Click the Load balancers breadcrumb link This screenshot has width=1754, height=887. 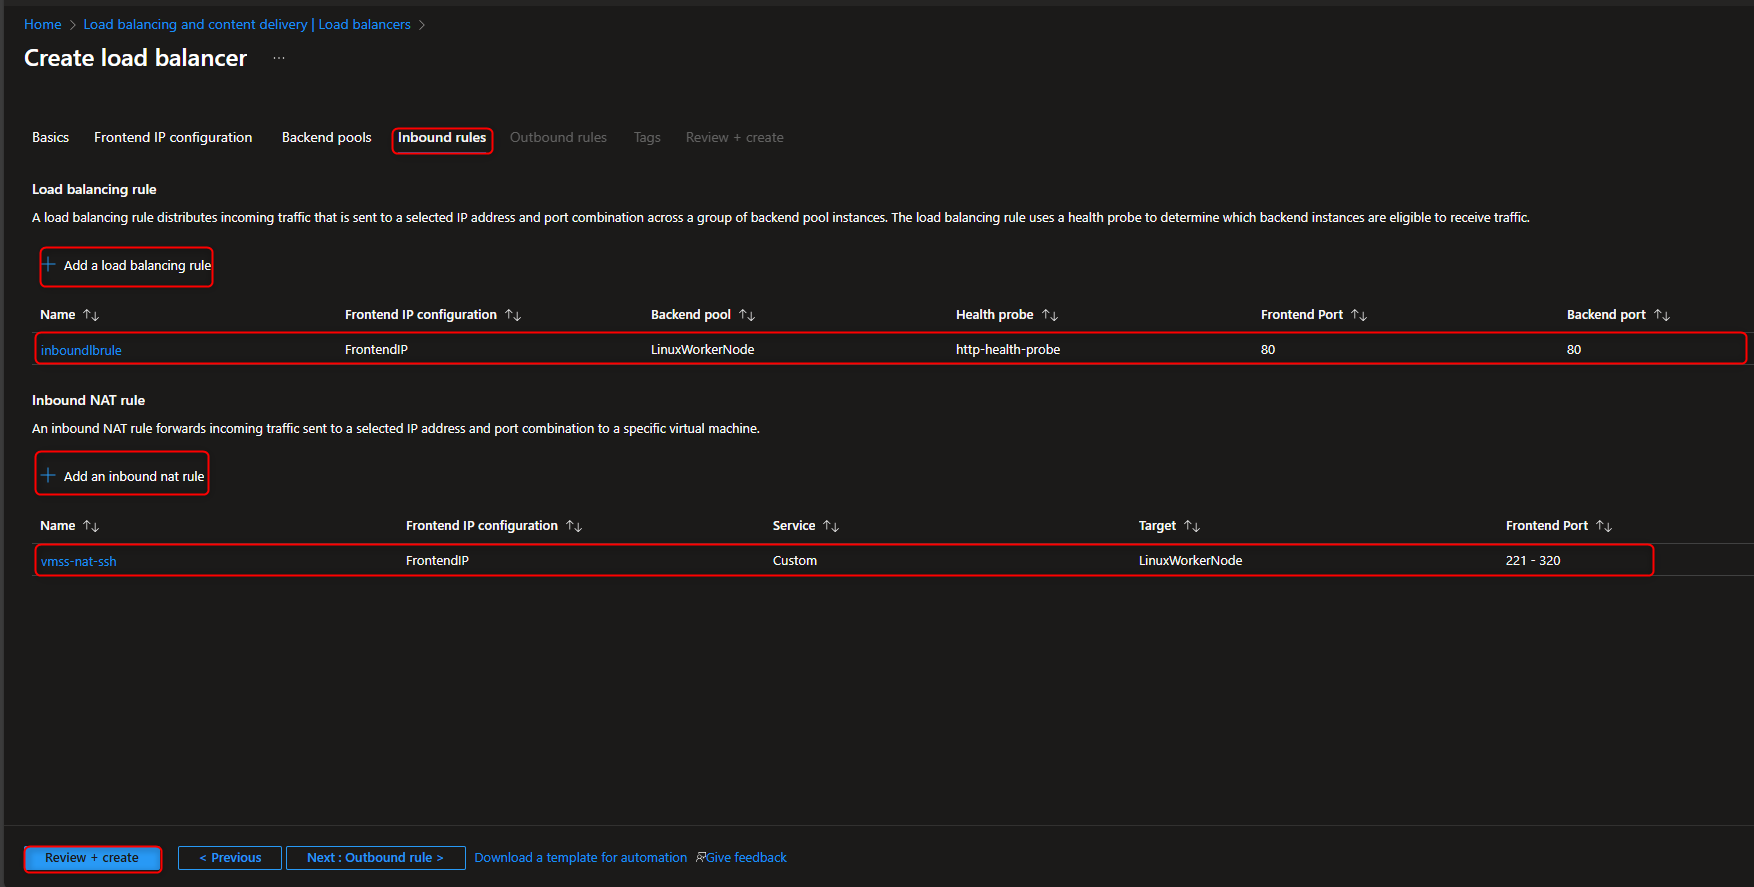365,24
